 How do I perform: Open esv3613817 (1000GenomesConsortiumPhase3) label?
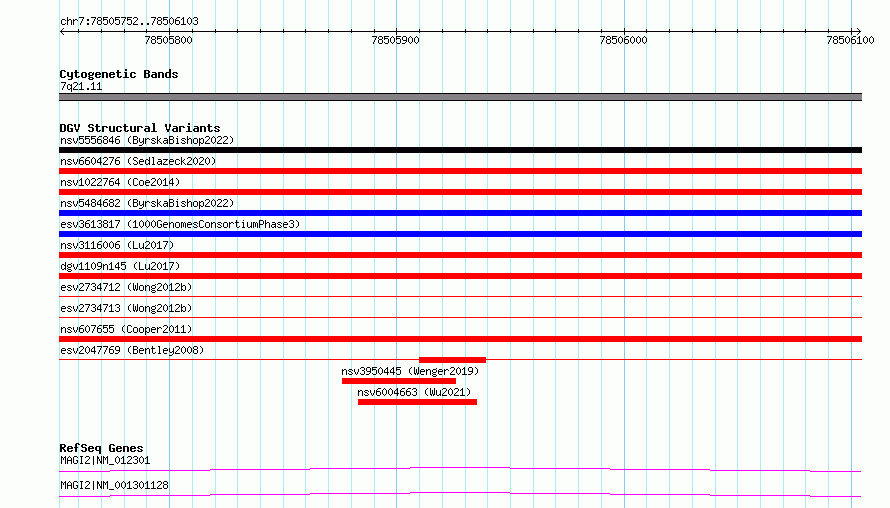pos(180,224)
